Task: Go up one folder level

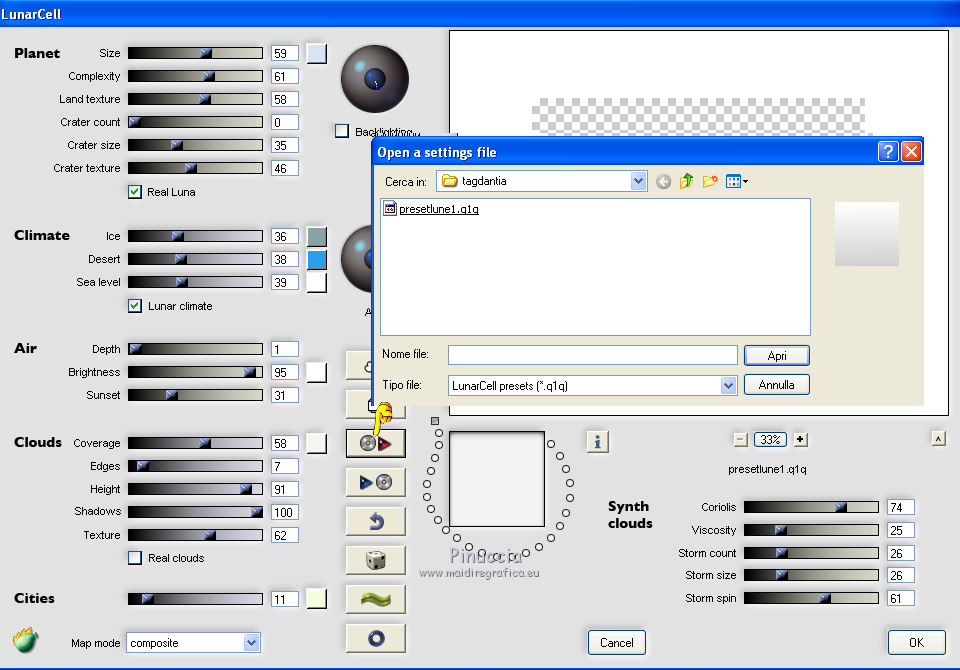Action: (686, 181)
